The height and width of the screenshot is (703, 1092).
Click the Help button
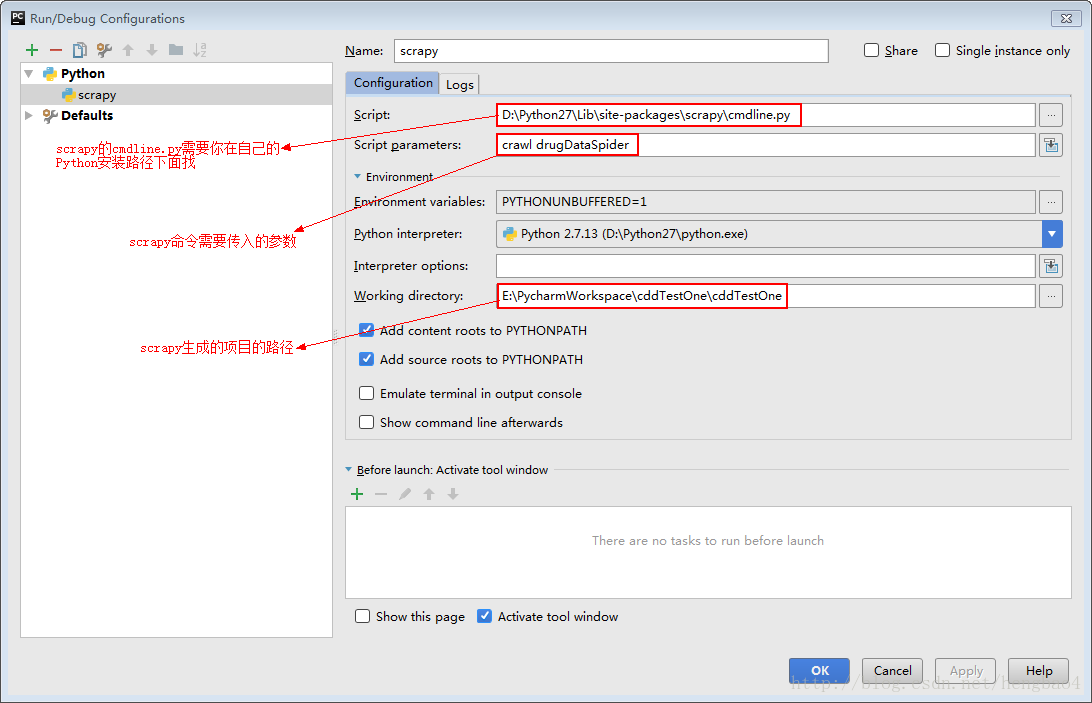tap(1038, 670)
